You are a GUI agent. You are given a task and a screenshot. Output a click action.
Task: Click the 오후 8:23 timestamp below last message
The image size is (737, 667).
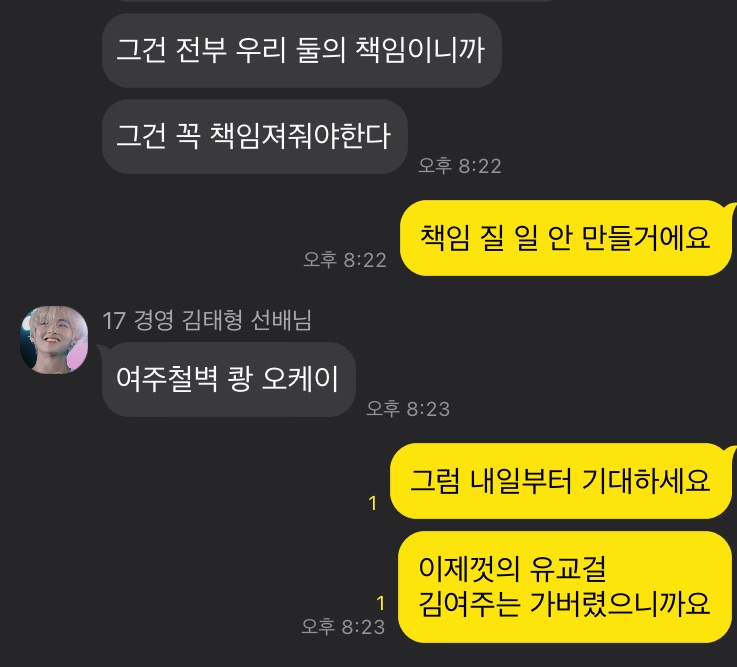[x=343, y=627]
